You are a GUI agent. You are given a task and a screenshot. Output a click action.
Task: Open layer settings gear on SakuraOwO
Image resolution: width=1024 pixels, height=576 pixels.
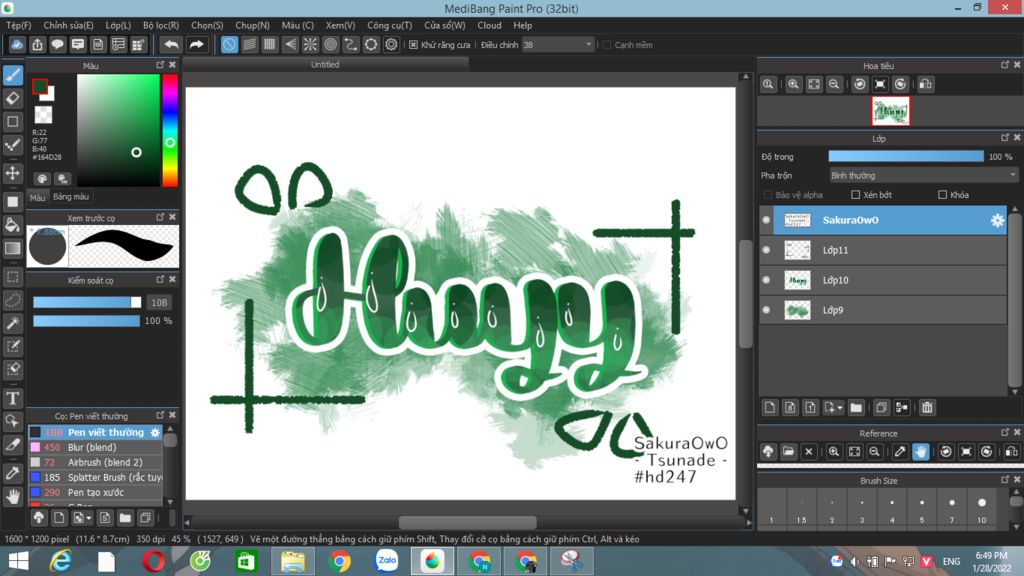click(x=997, y=220)
